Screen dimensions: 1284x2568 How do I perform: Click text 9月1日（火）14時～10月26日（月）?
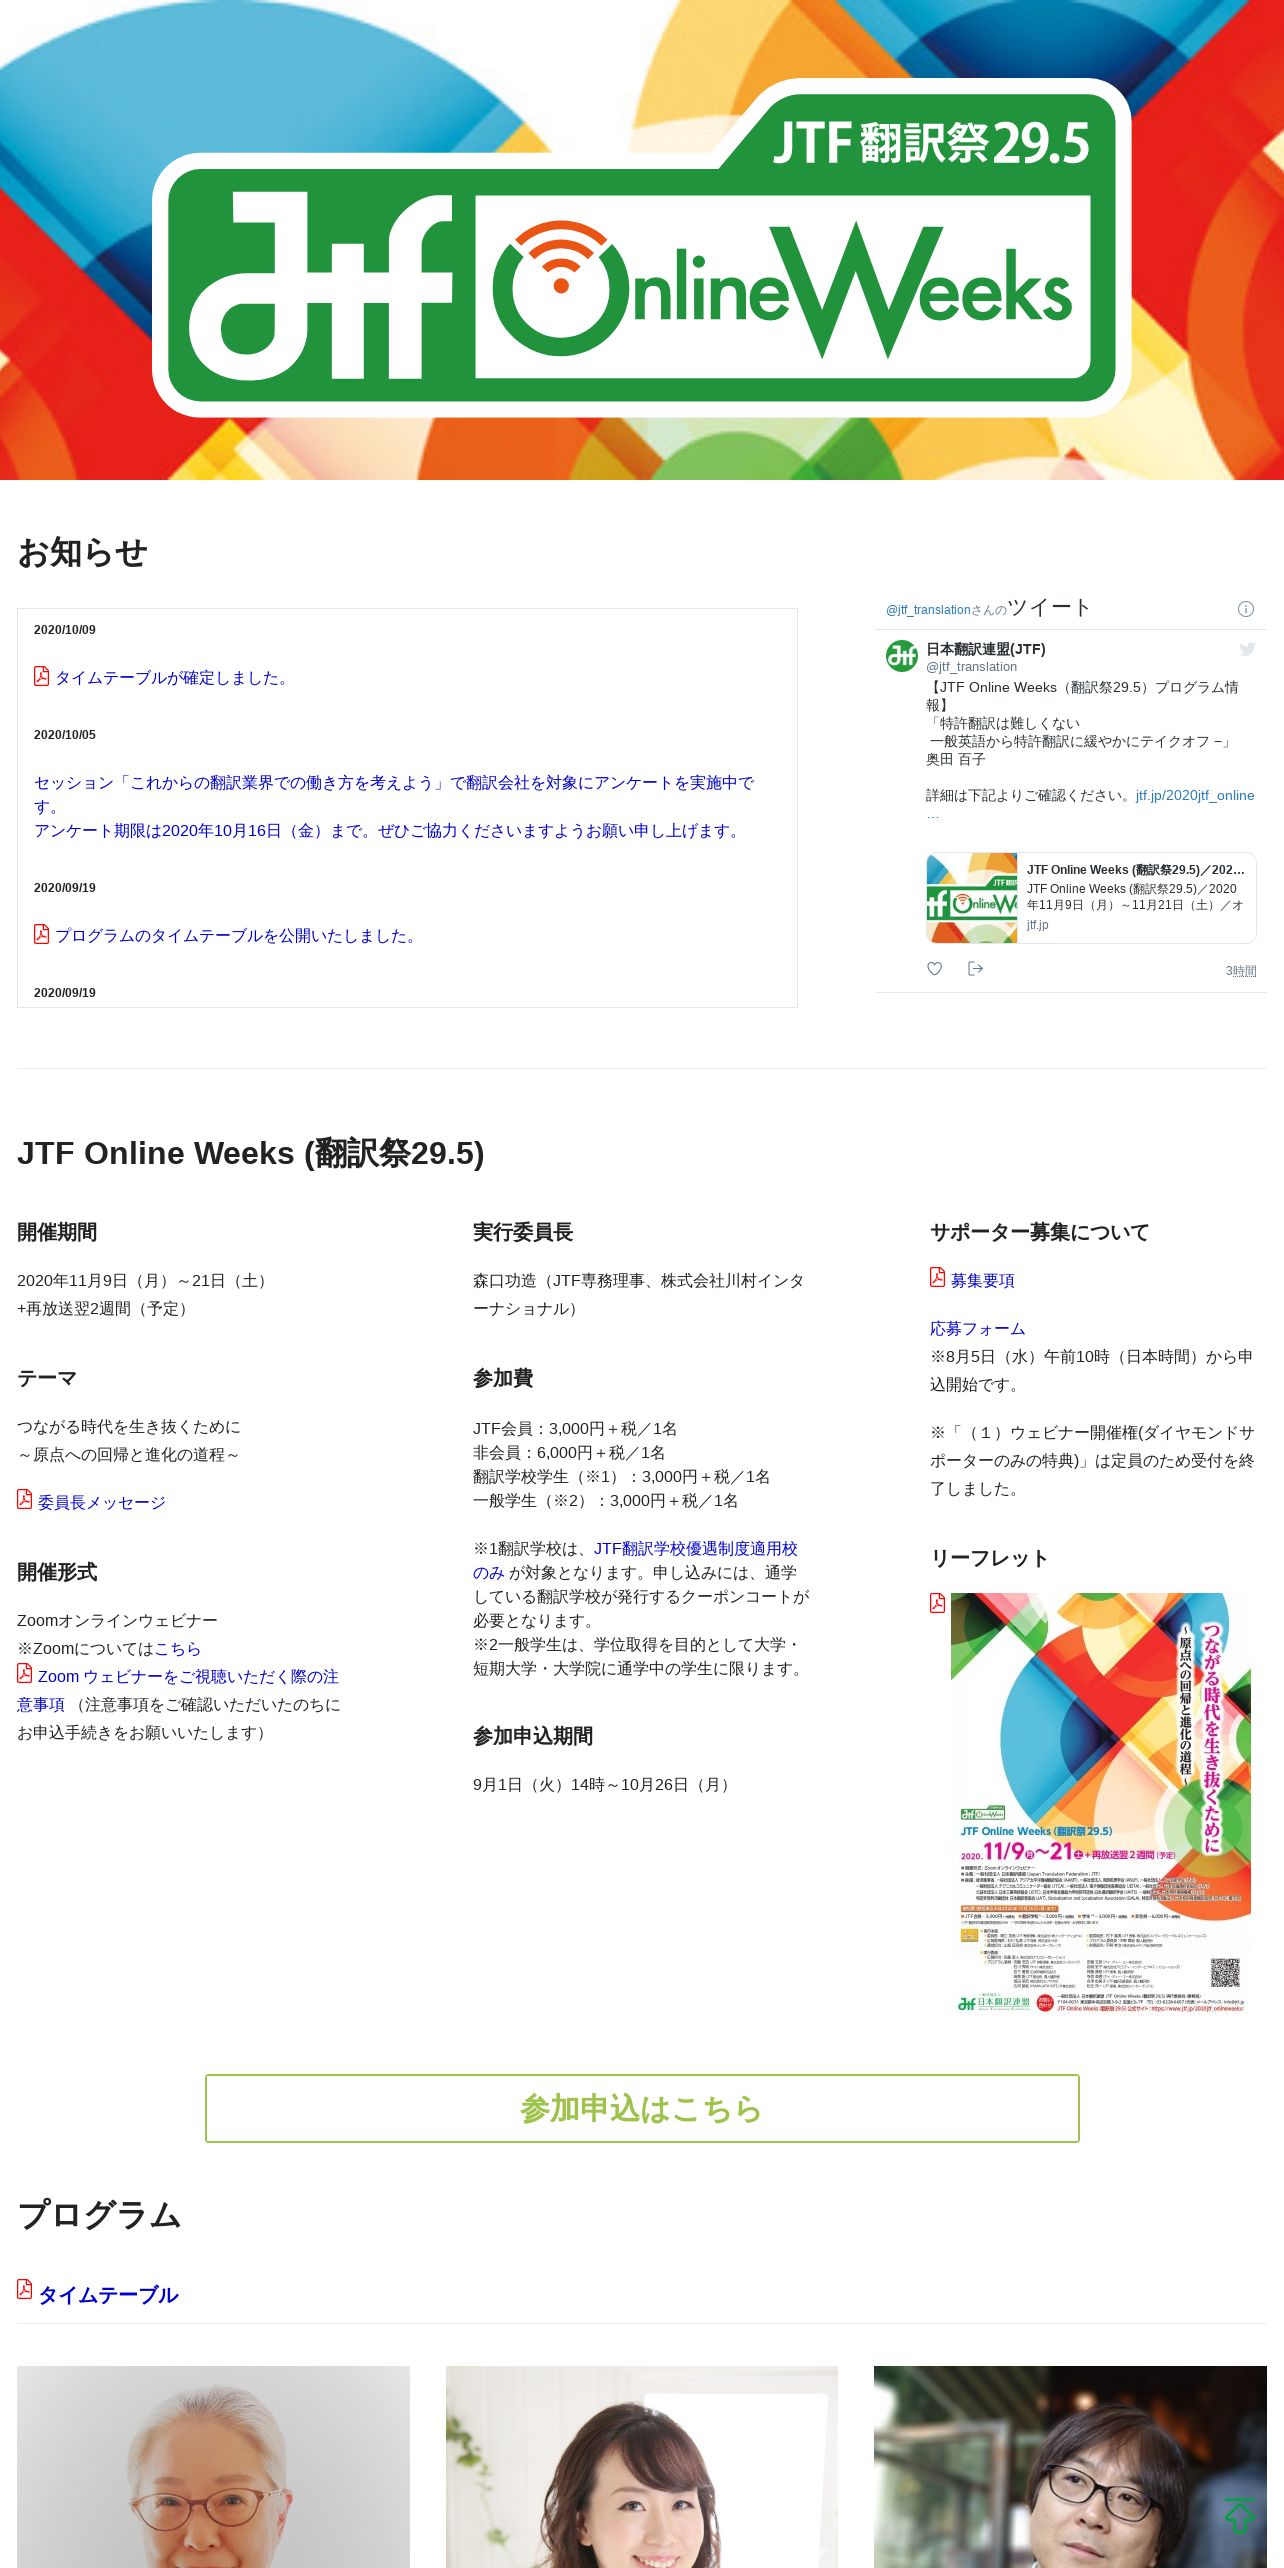pos(604,1784)
